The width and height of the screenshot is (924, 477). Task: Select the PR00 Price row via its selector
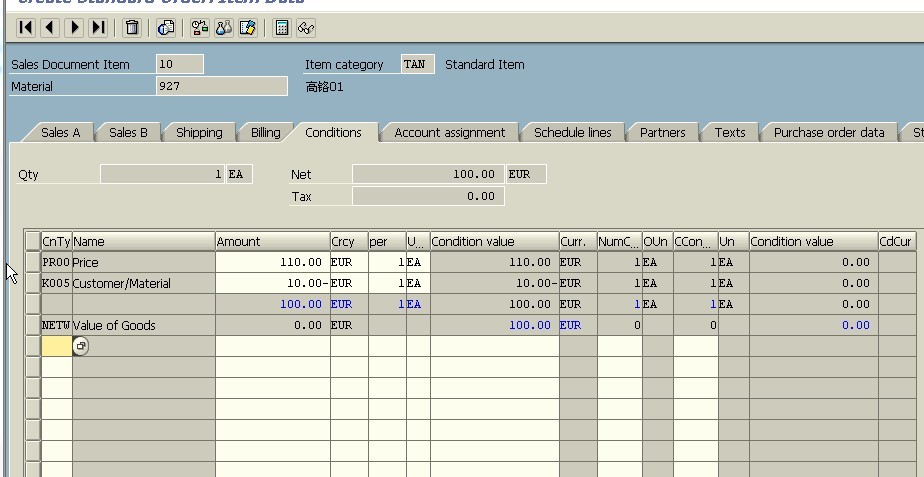[33, 262]
